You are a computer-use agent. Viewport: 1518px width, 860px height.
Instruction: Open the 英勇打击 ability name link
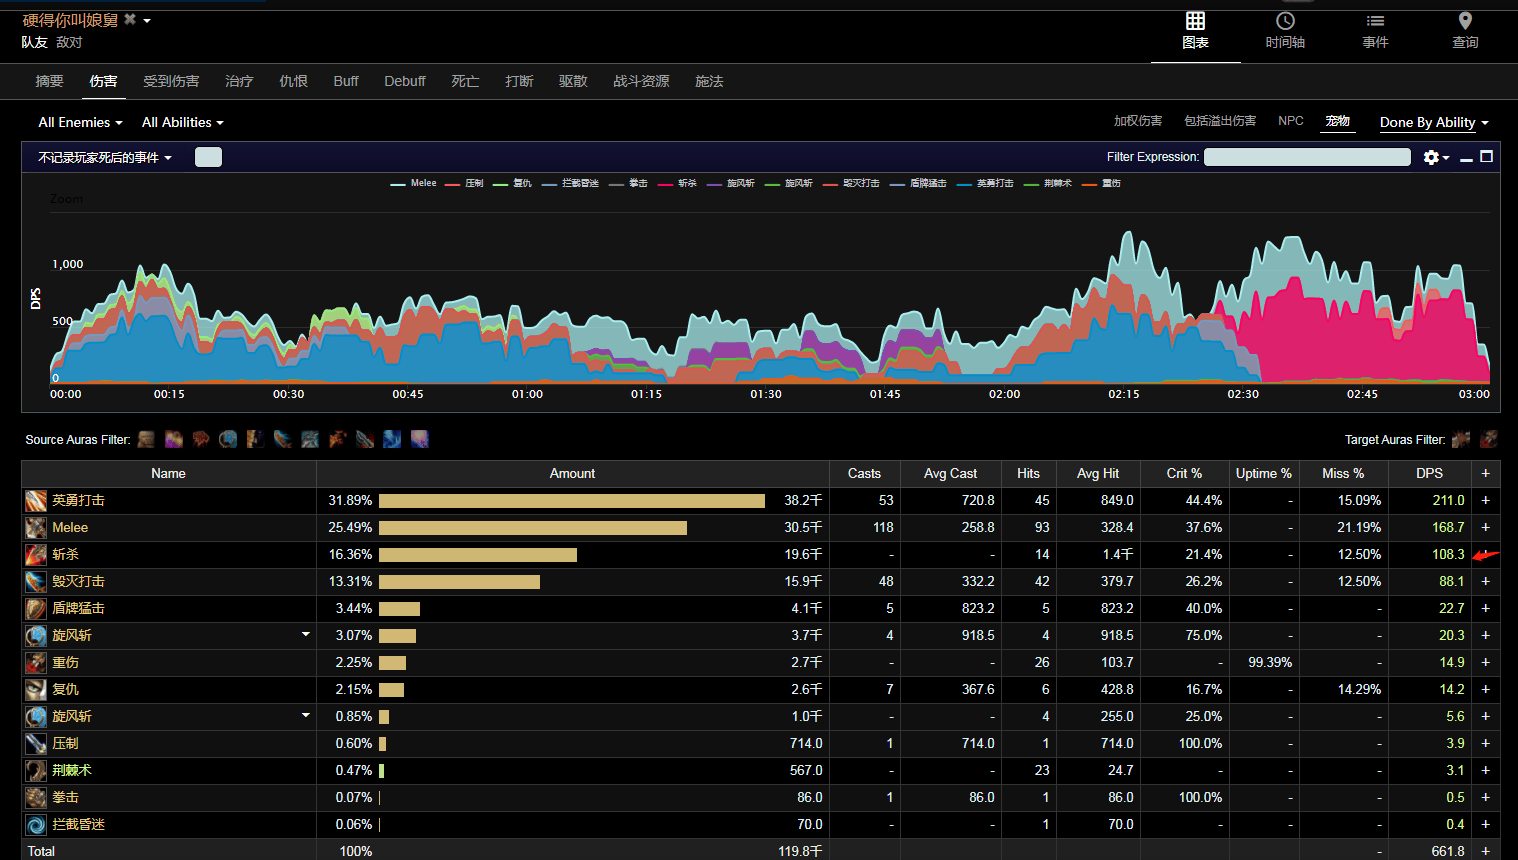point(78,500)
